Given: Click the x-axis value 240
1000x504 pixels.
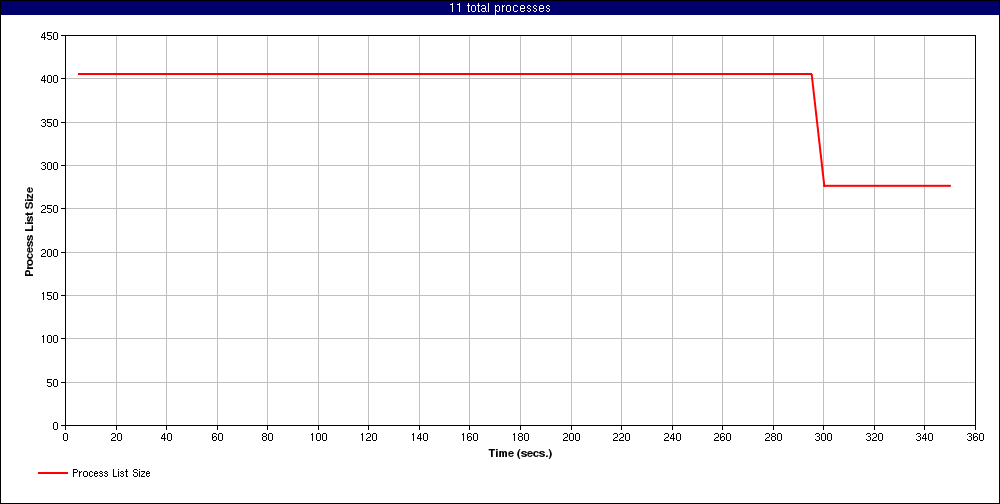Looking at the screenshot, I should point(672,437).
